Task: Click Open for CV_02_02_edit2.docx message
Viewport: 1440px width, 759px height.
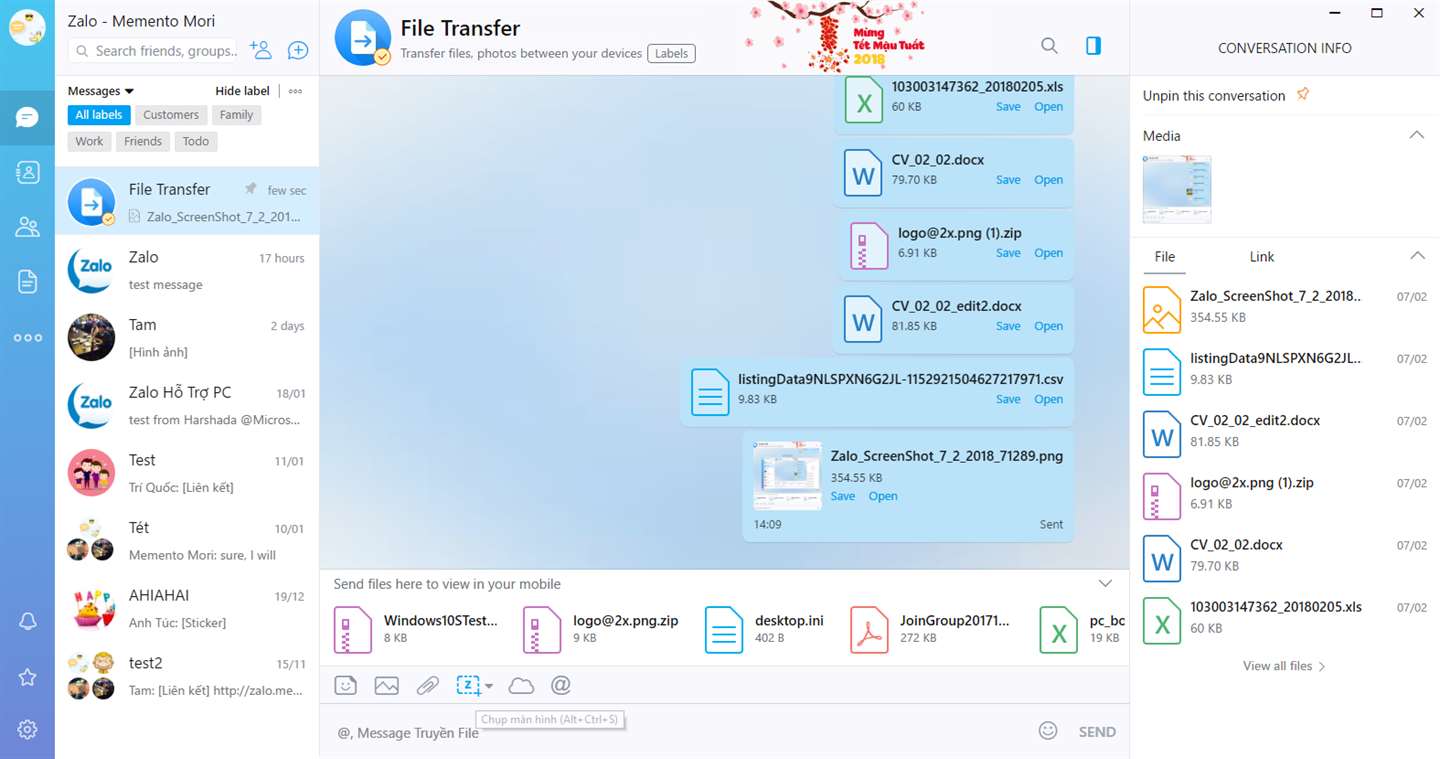Action: click(1048, 326)
